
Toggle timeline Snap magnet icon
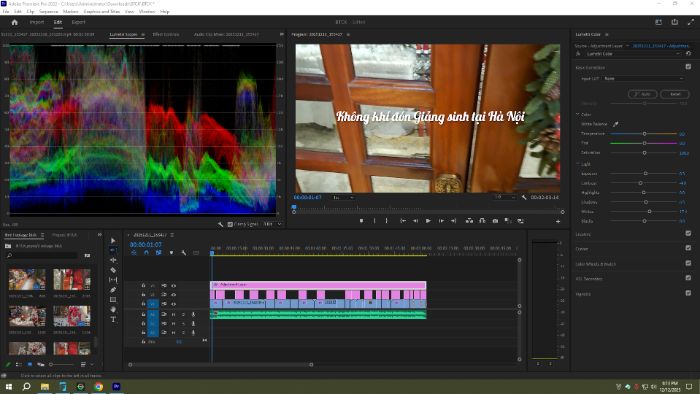pos(146,253)
